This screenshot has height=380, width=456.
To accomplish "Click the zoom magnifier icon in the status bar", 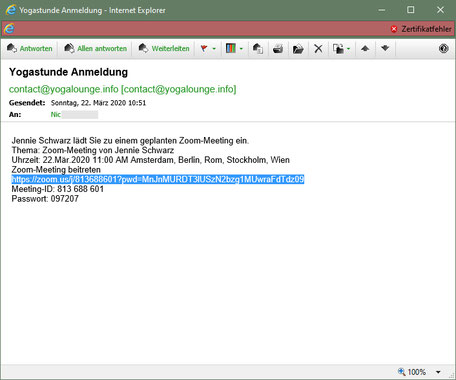I will pos(401,371).
